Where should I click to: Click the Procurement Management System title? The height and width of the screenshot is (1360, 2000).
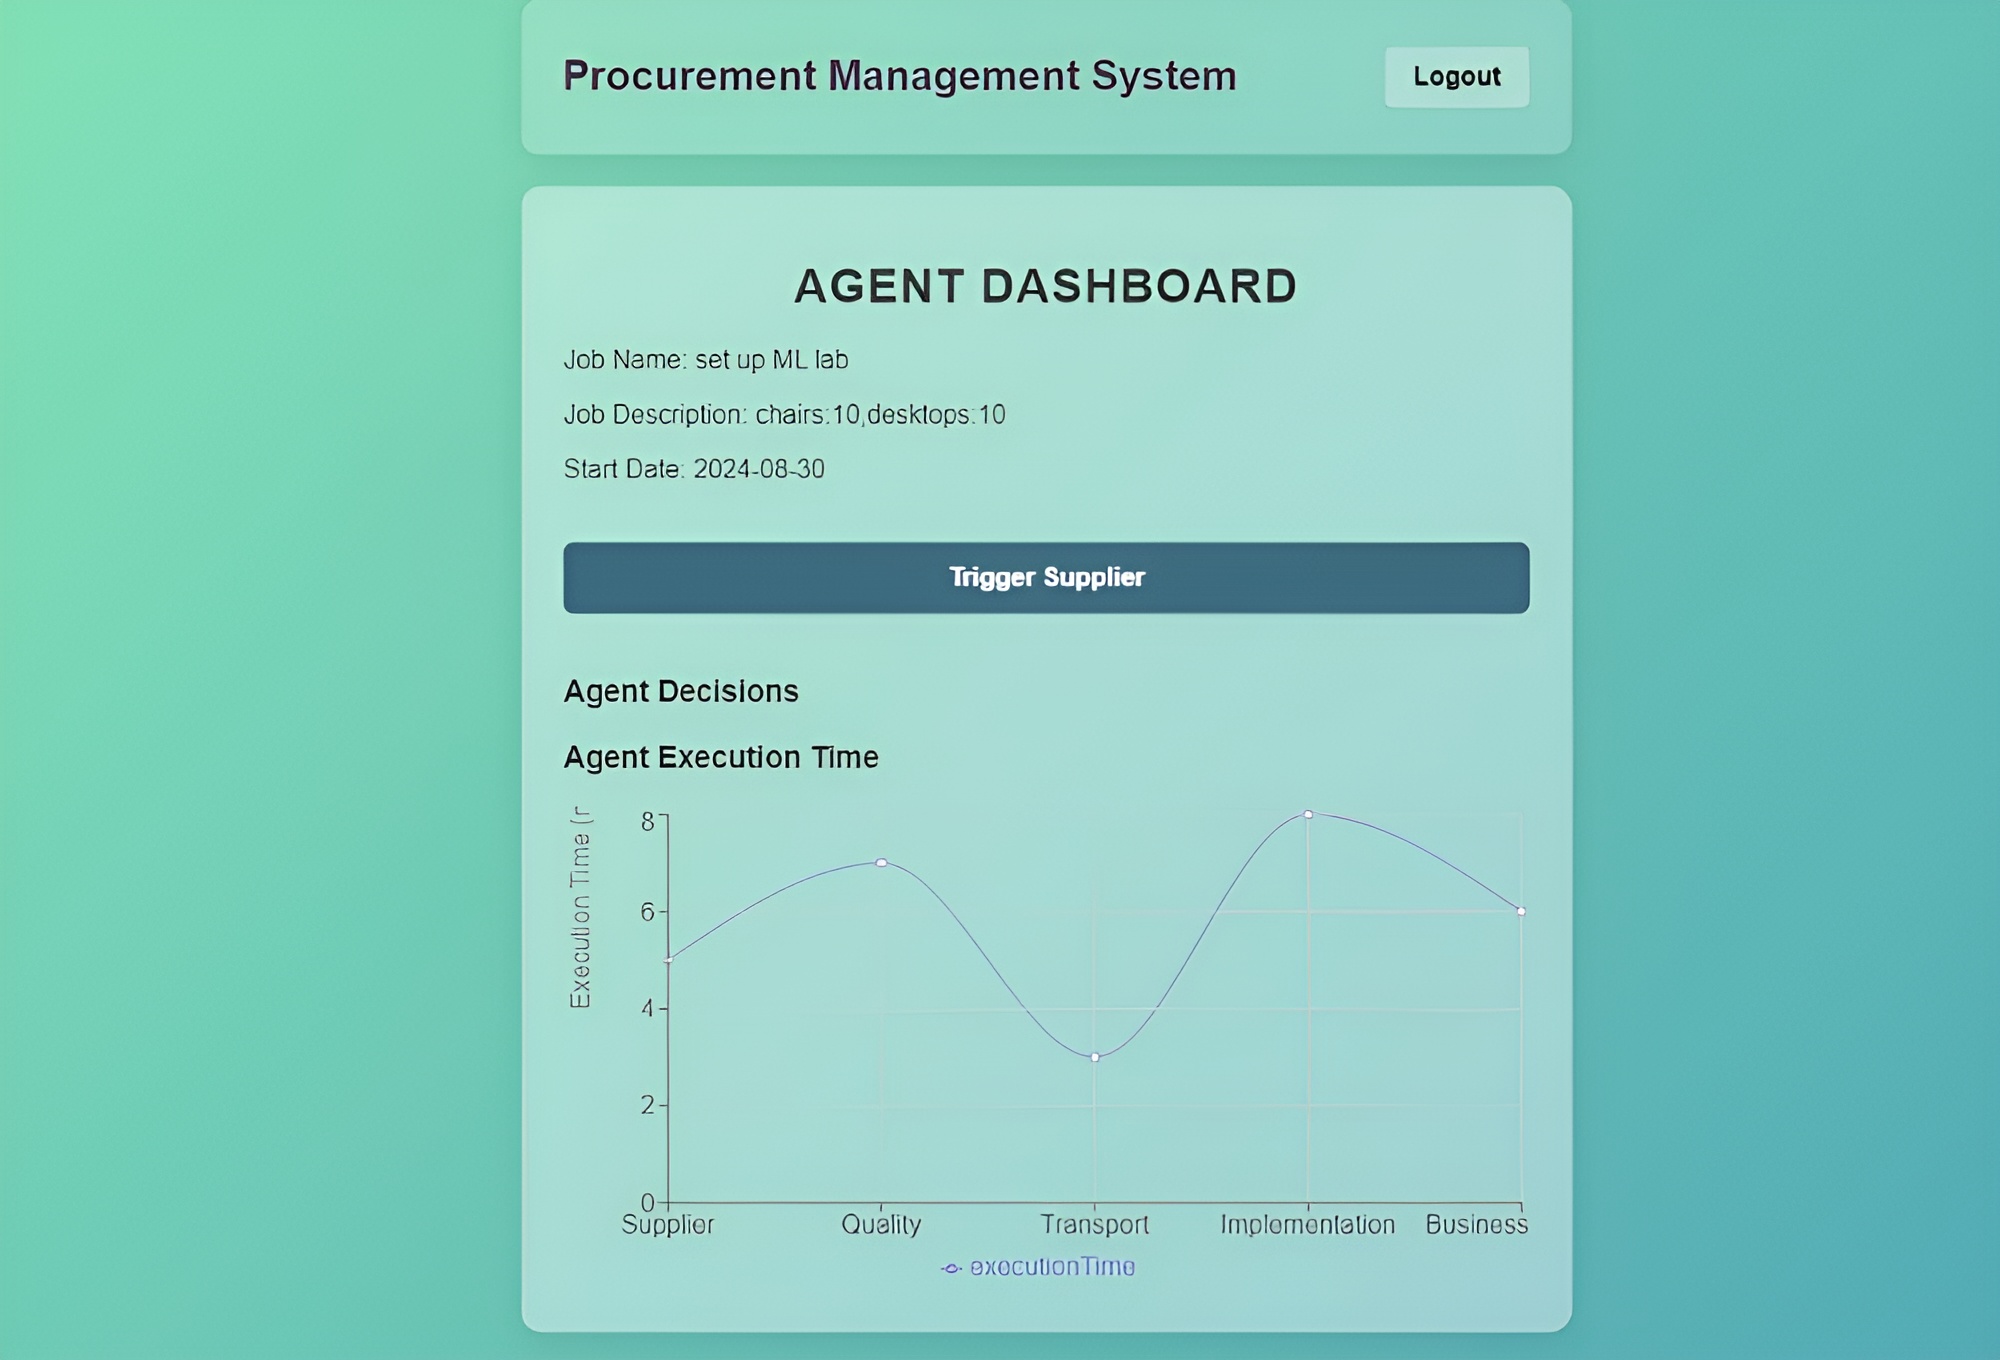(x=899, y=76)
